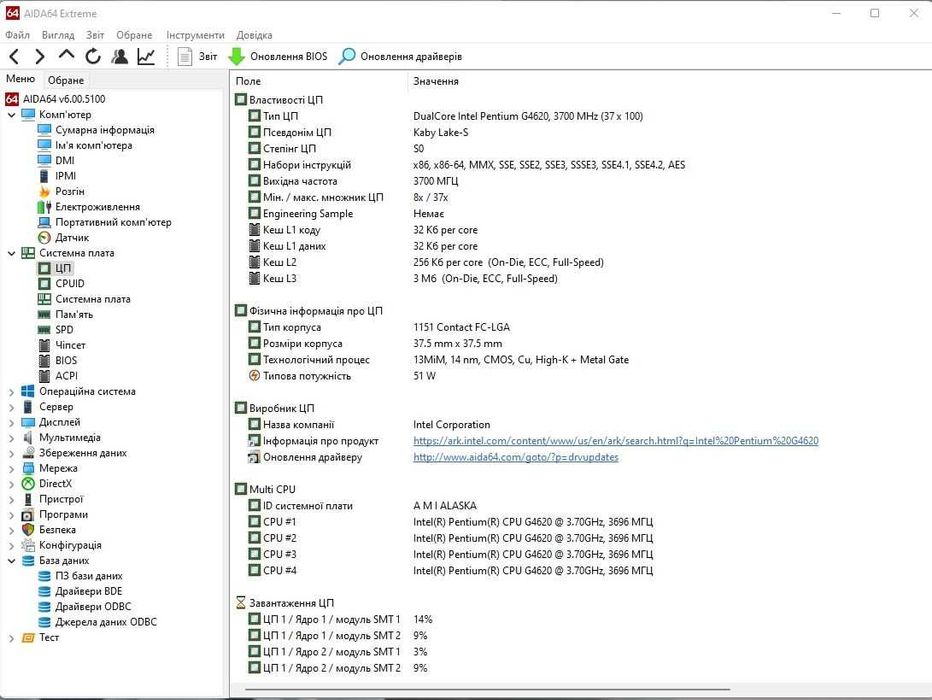Open the graph chart toolbar icon
Image resolution: width=932 pixels, height=700 pixels.
(x=146, y=56)
